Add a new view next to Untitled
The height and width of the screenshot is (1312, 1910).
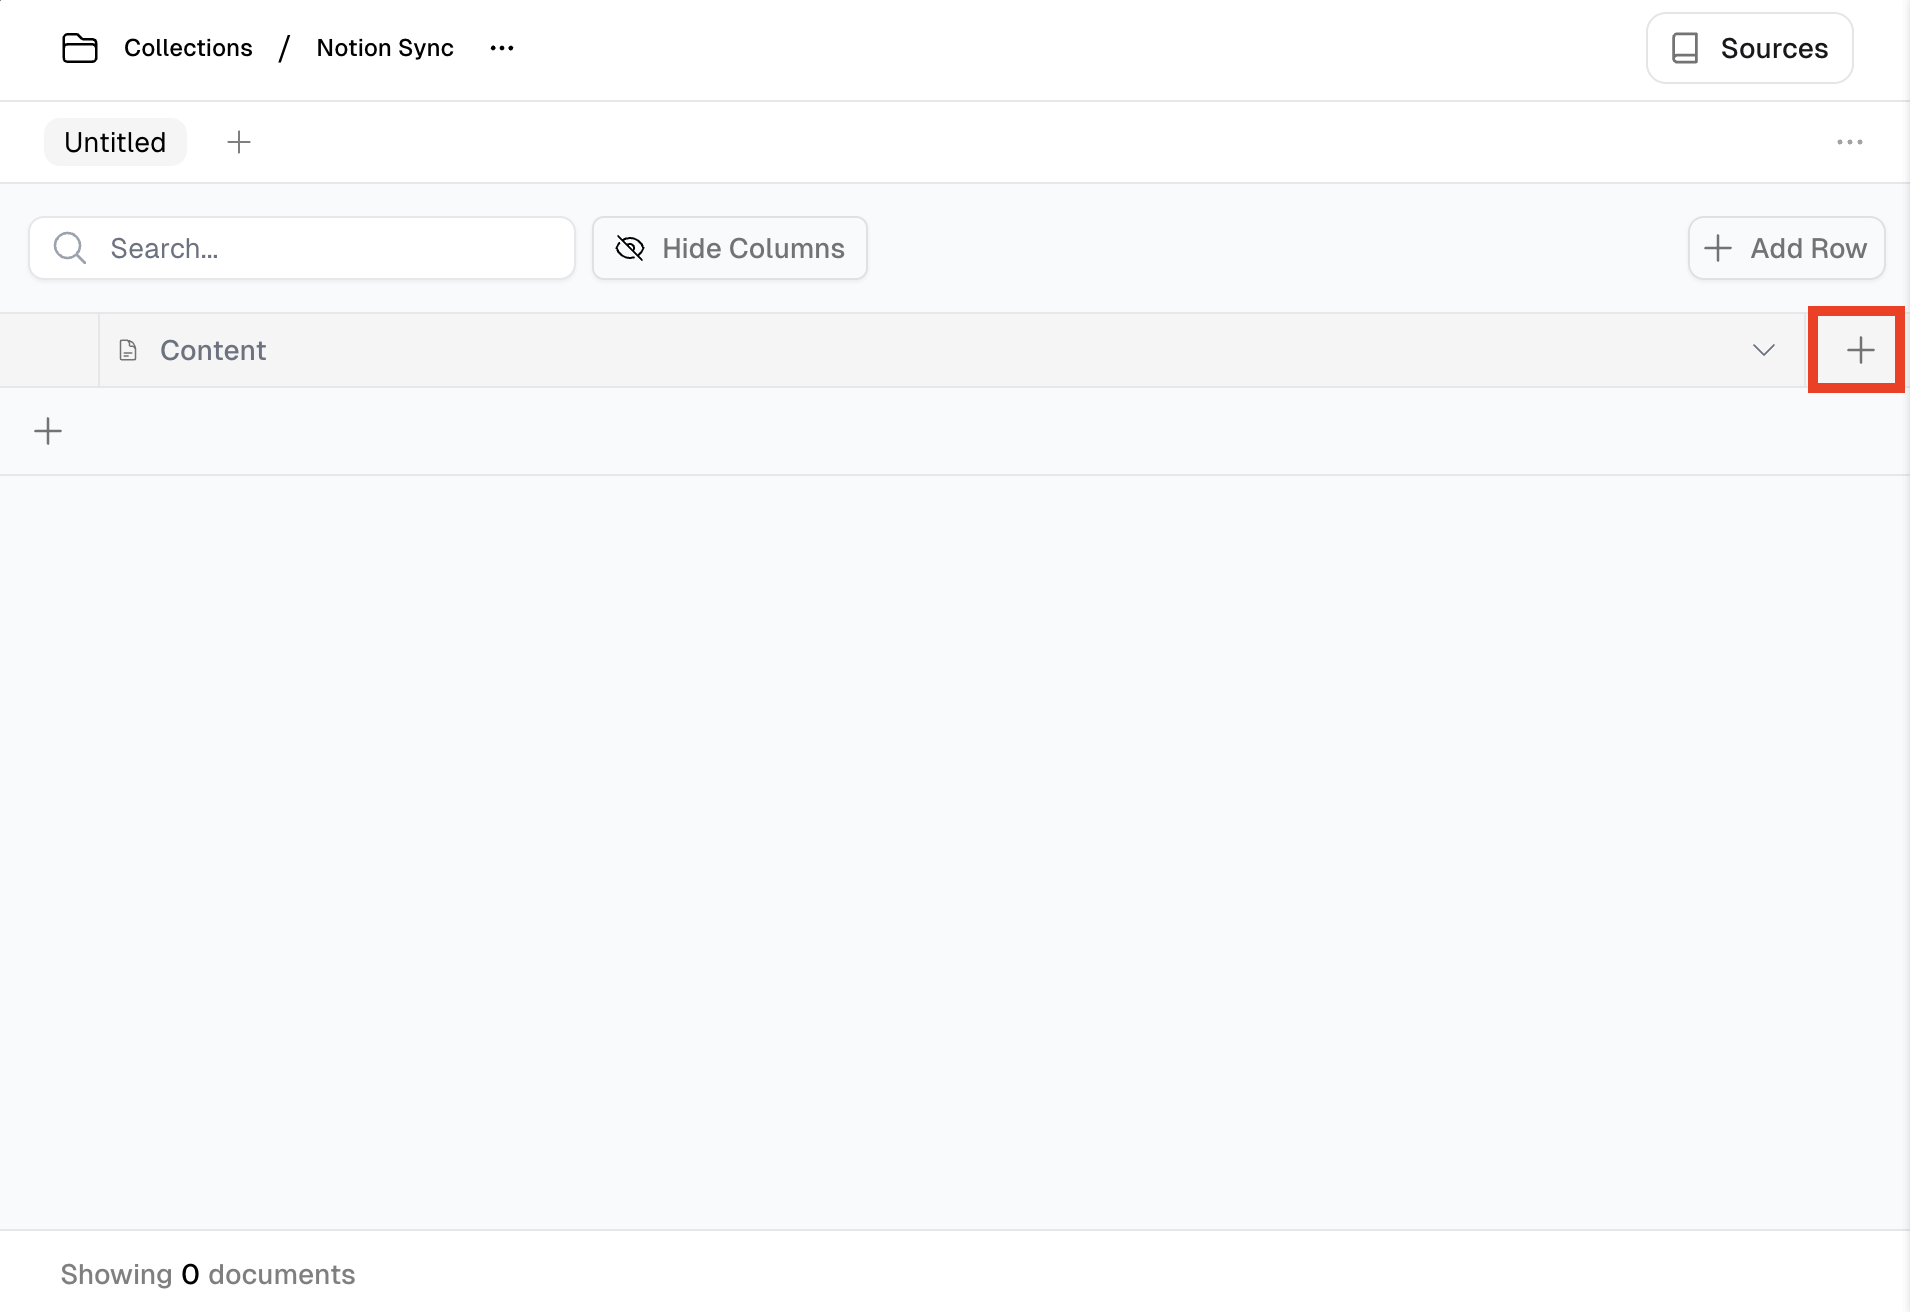239,142
